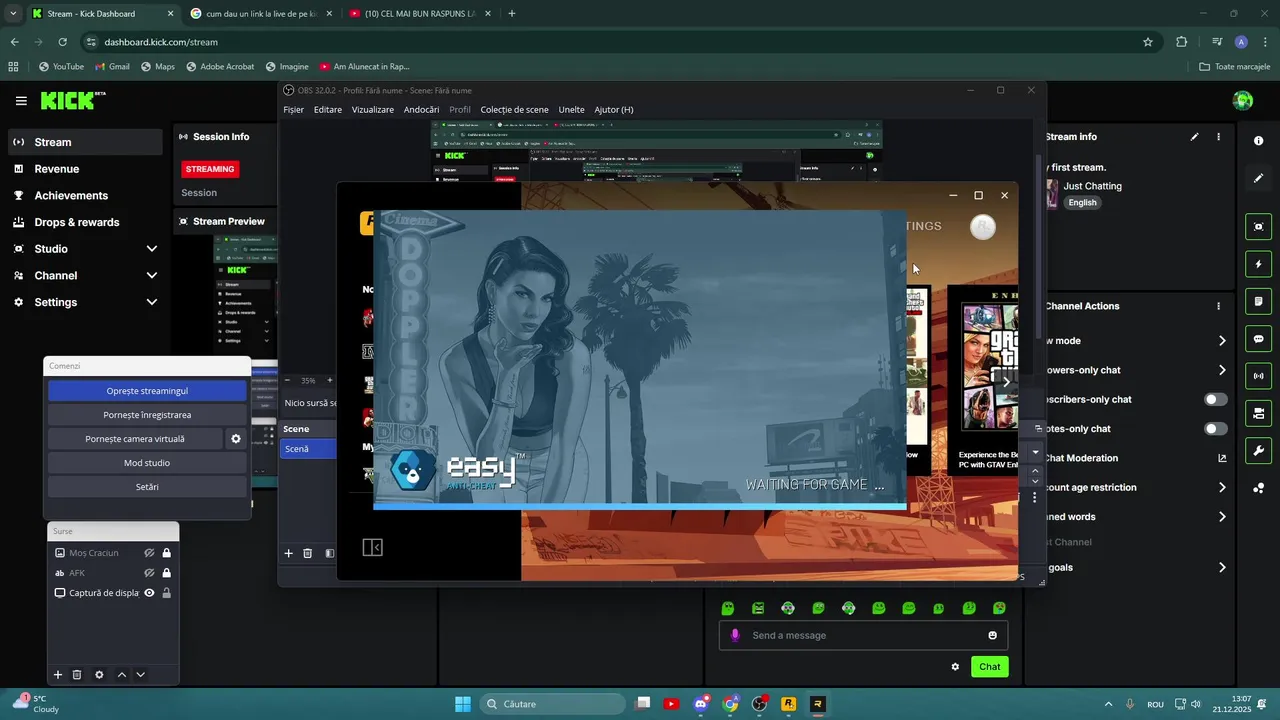Open chat settings gear beside Chat button
This screenshot has height=720, width=1280.
955,667
